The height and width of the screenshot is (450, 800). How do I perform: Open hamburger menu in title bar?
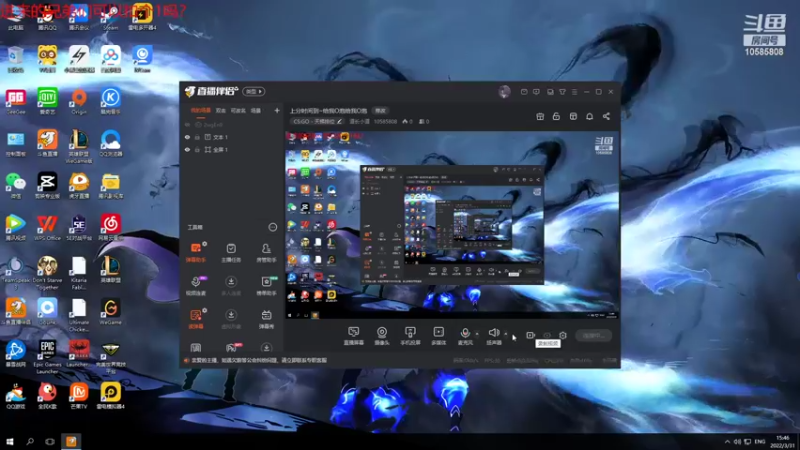pos(574,92)
